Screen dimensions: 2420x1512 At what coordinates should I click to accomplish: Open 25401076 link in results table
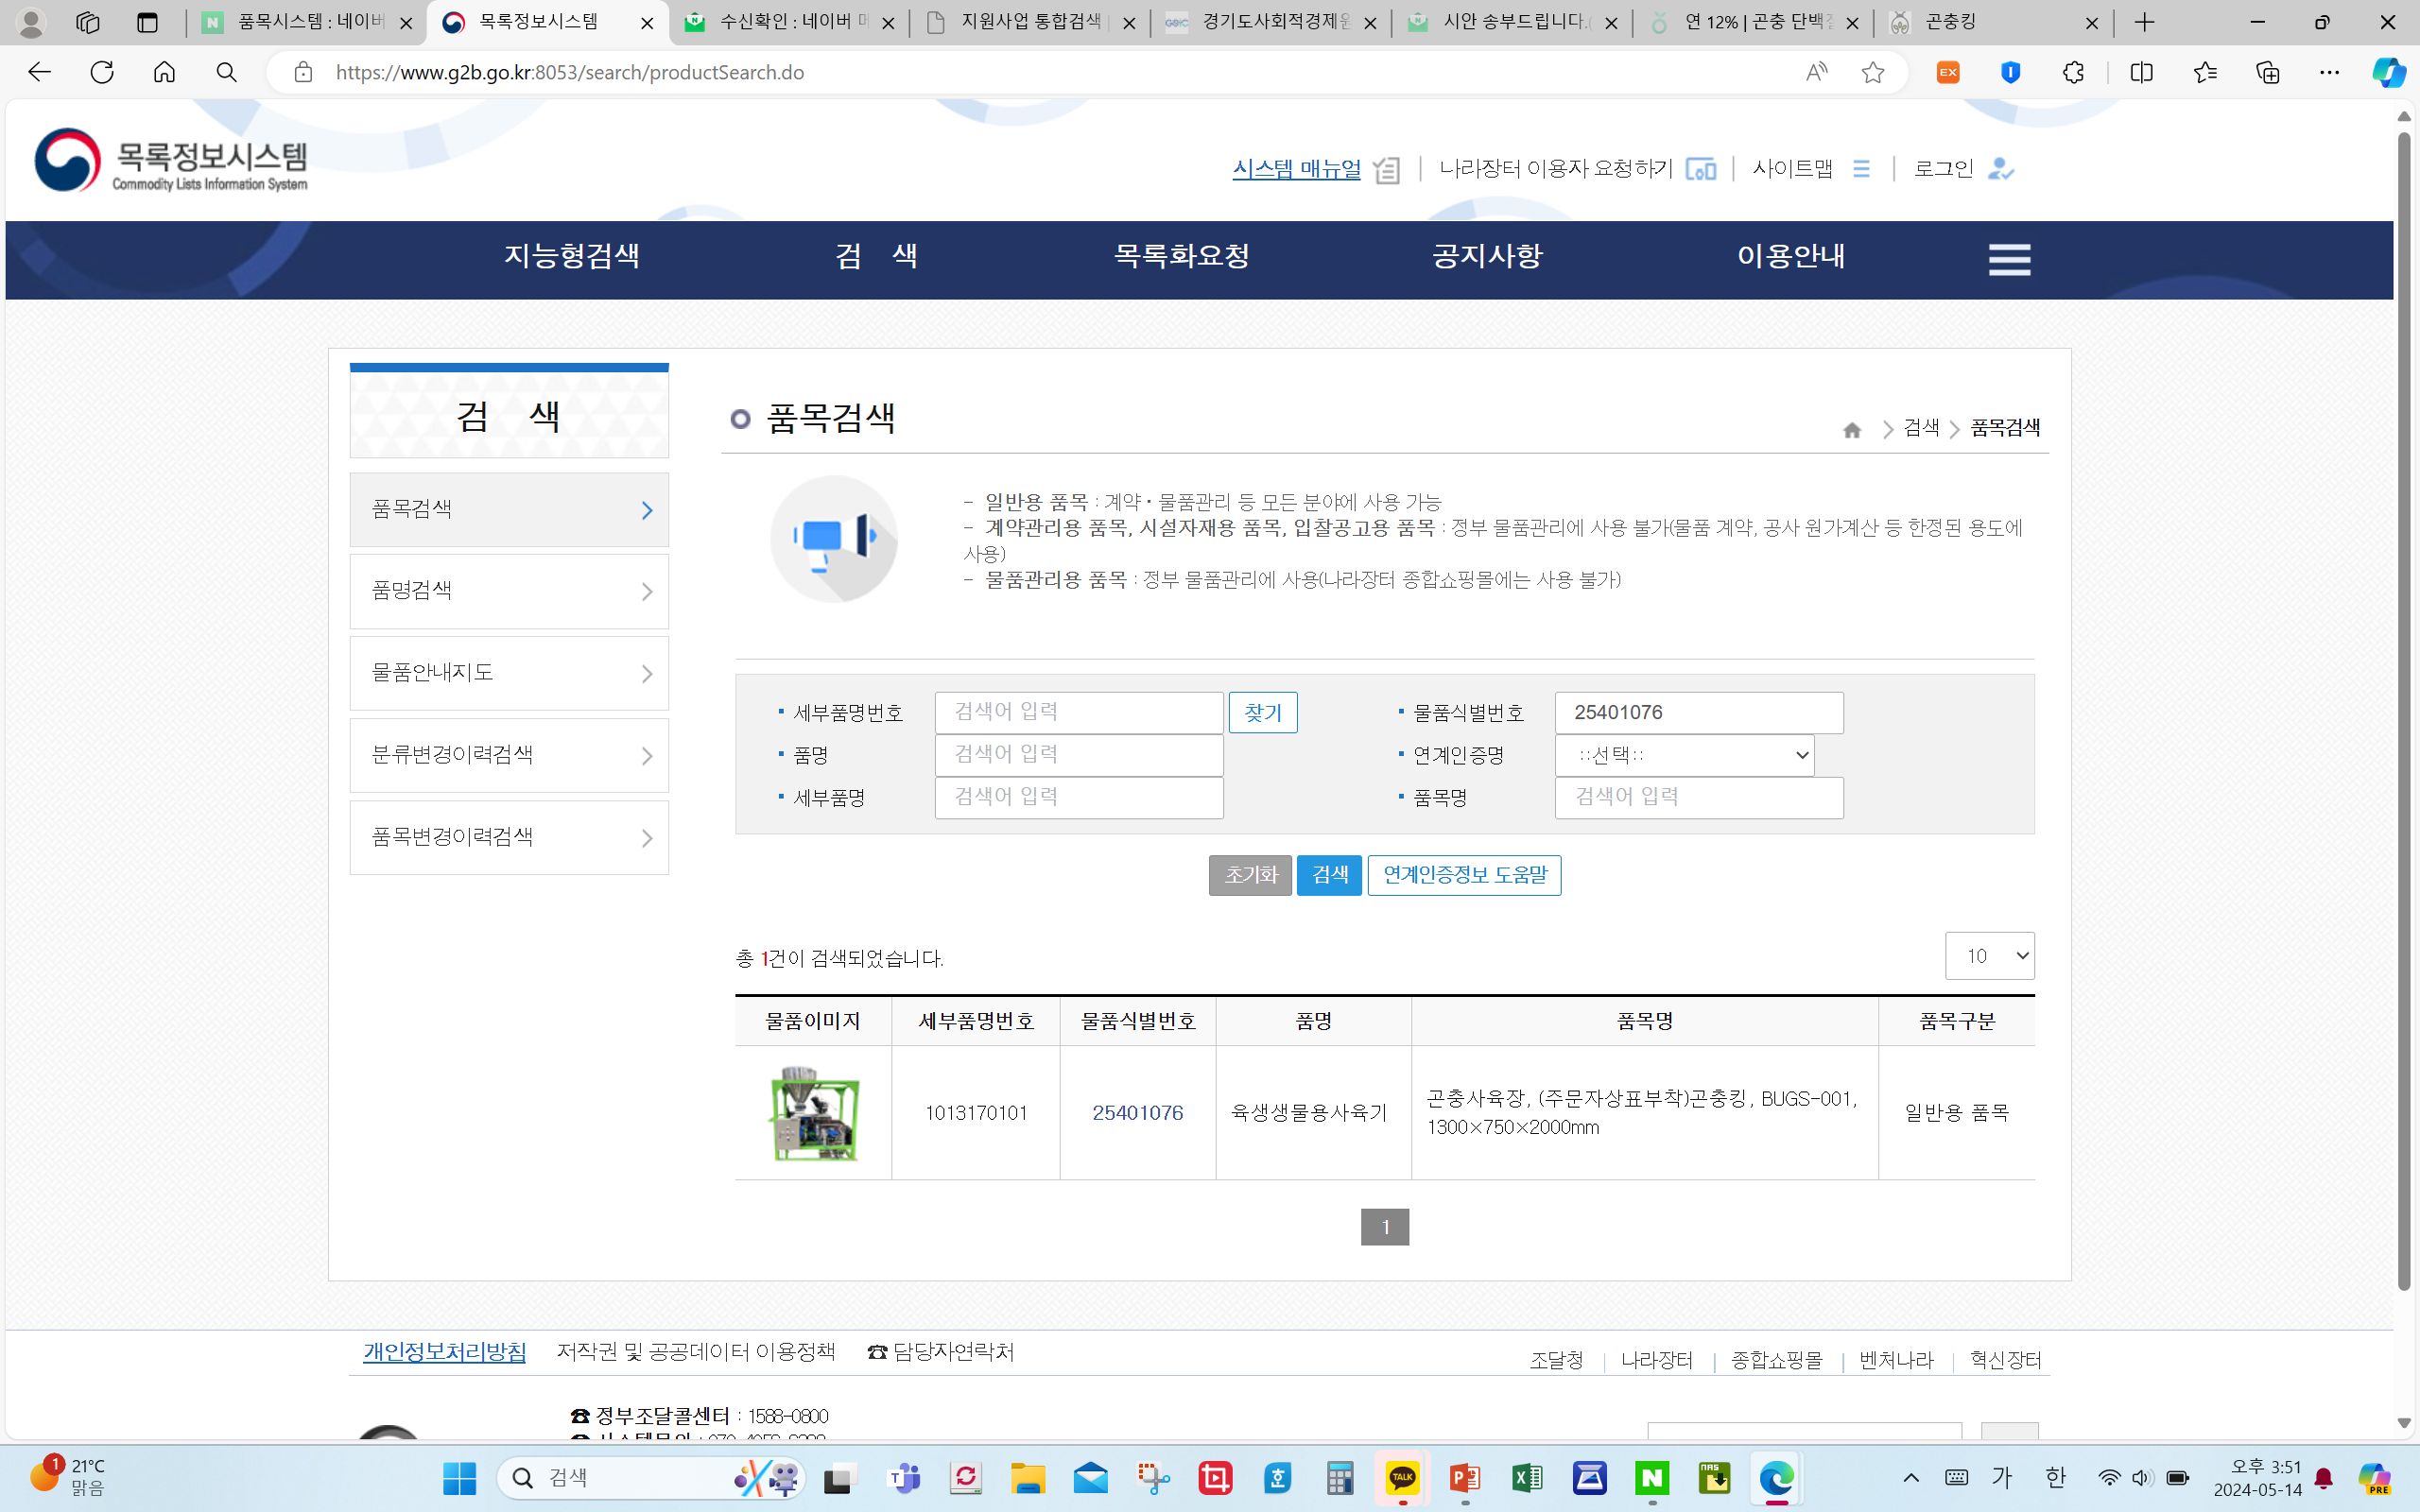tap(1137, 1113)
